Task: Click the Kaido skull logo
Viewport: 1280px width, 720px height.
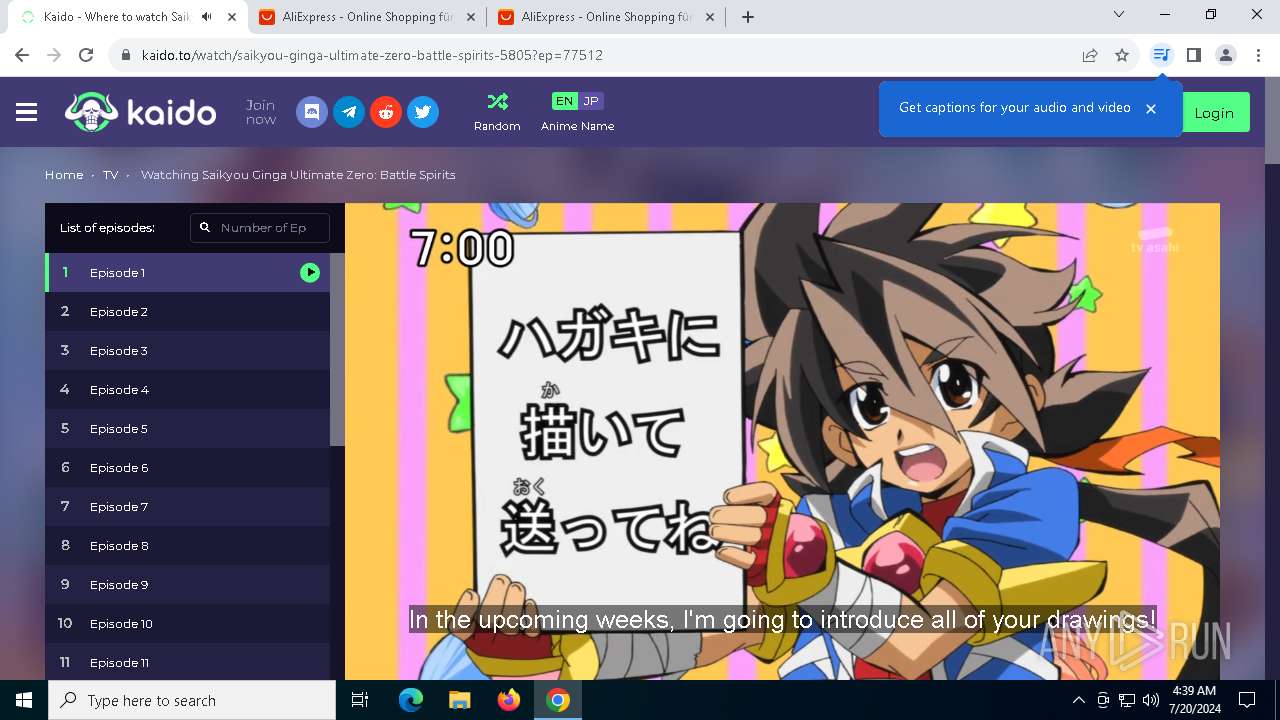Action: click(91, 112)
